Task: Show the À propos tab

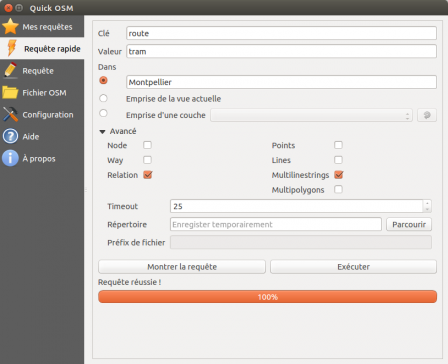Action: point(42,158)
